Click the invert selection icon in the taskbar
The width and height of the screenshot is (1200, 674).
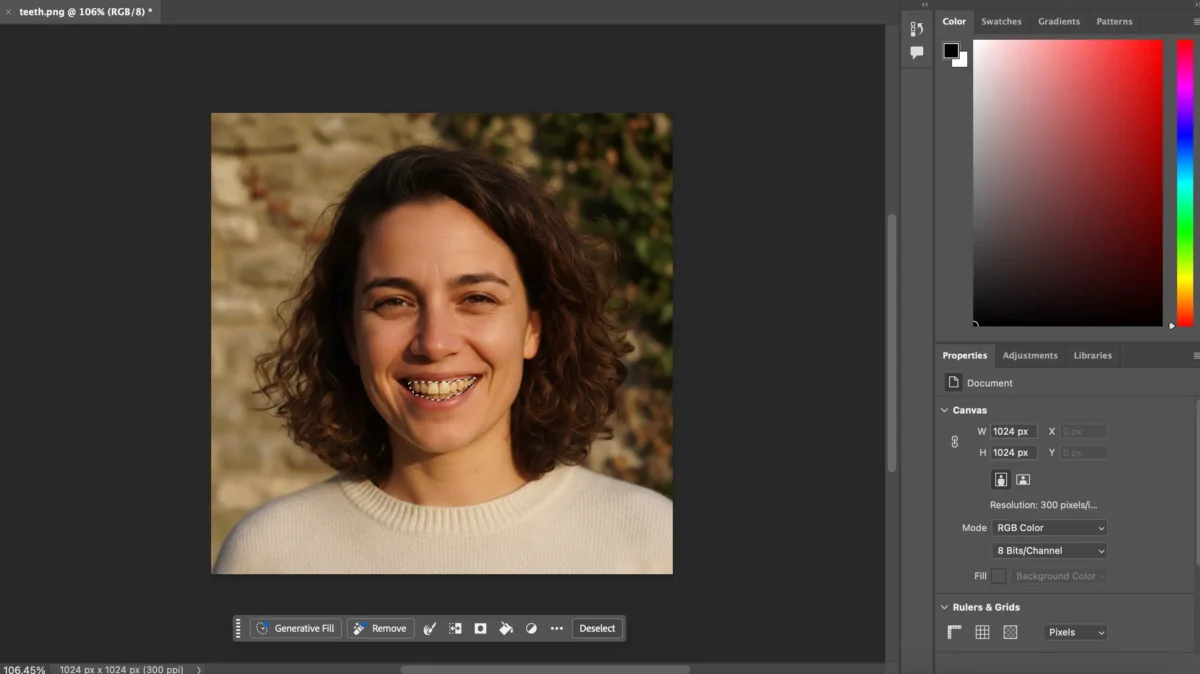pyautogui.click(x=455, y=628)
